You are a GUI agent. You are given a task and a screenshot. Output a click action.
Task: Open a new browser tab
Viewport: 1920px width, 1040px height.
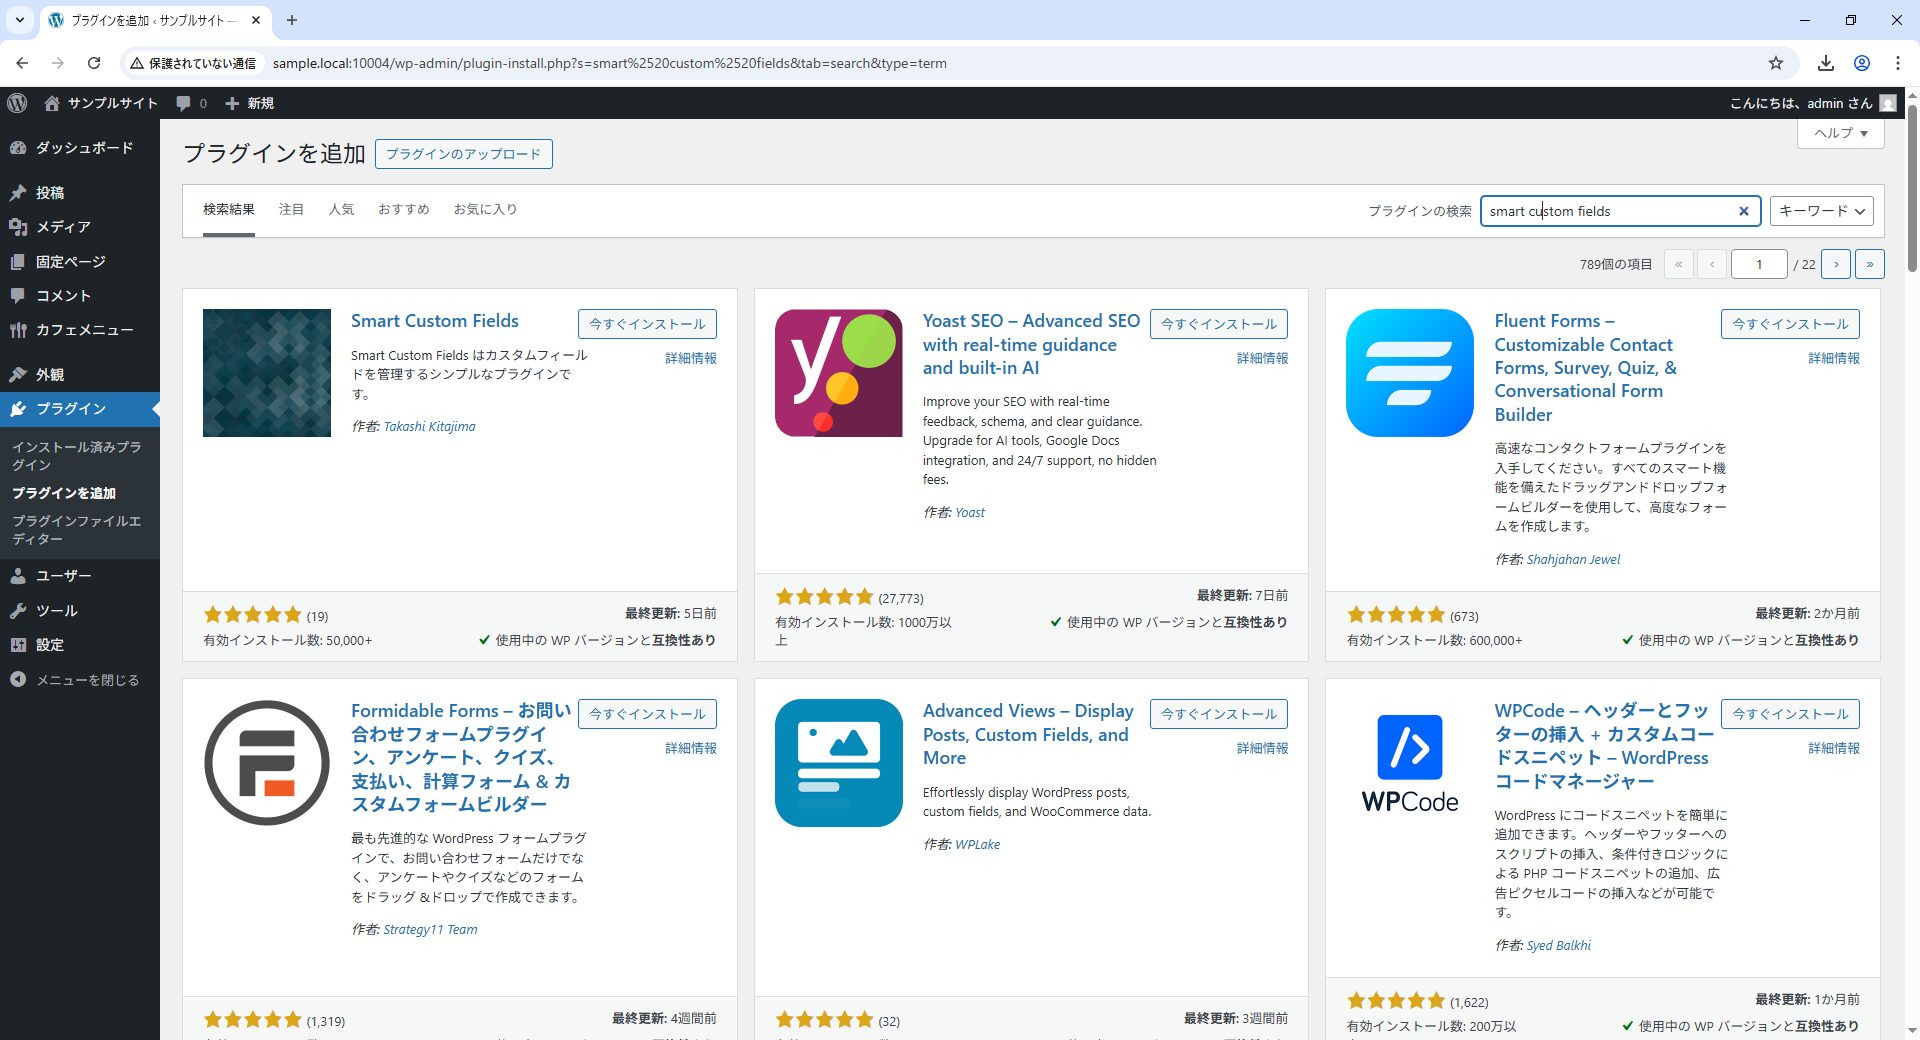pos(292,20)
